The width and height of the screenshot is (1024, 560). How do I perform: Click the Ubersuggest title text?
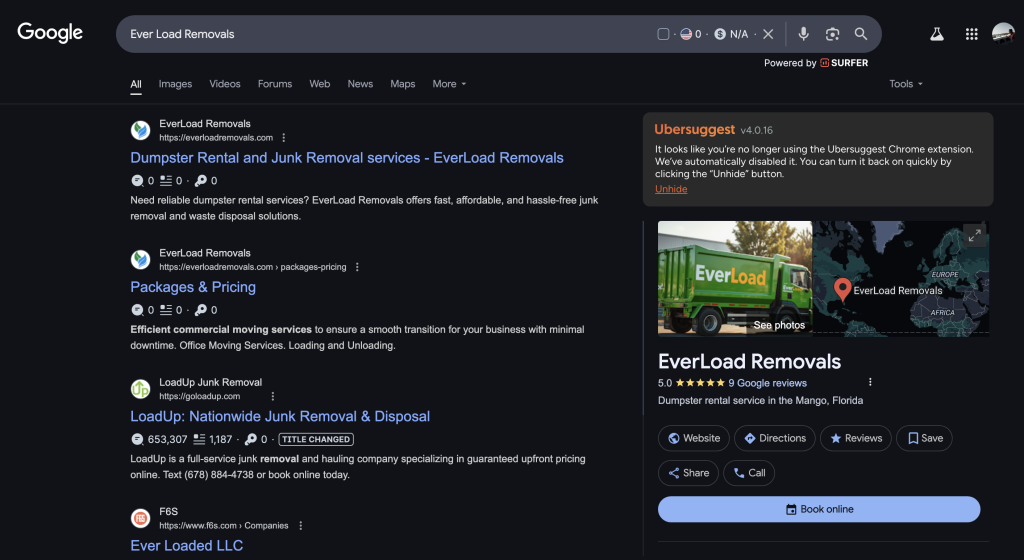click(694, 129)
